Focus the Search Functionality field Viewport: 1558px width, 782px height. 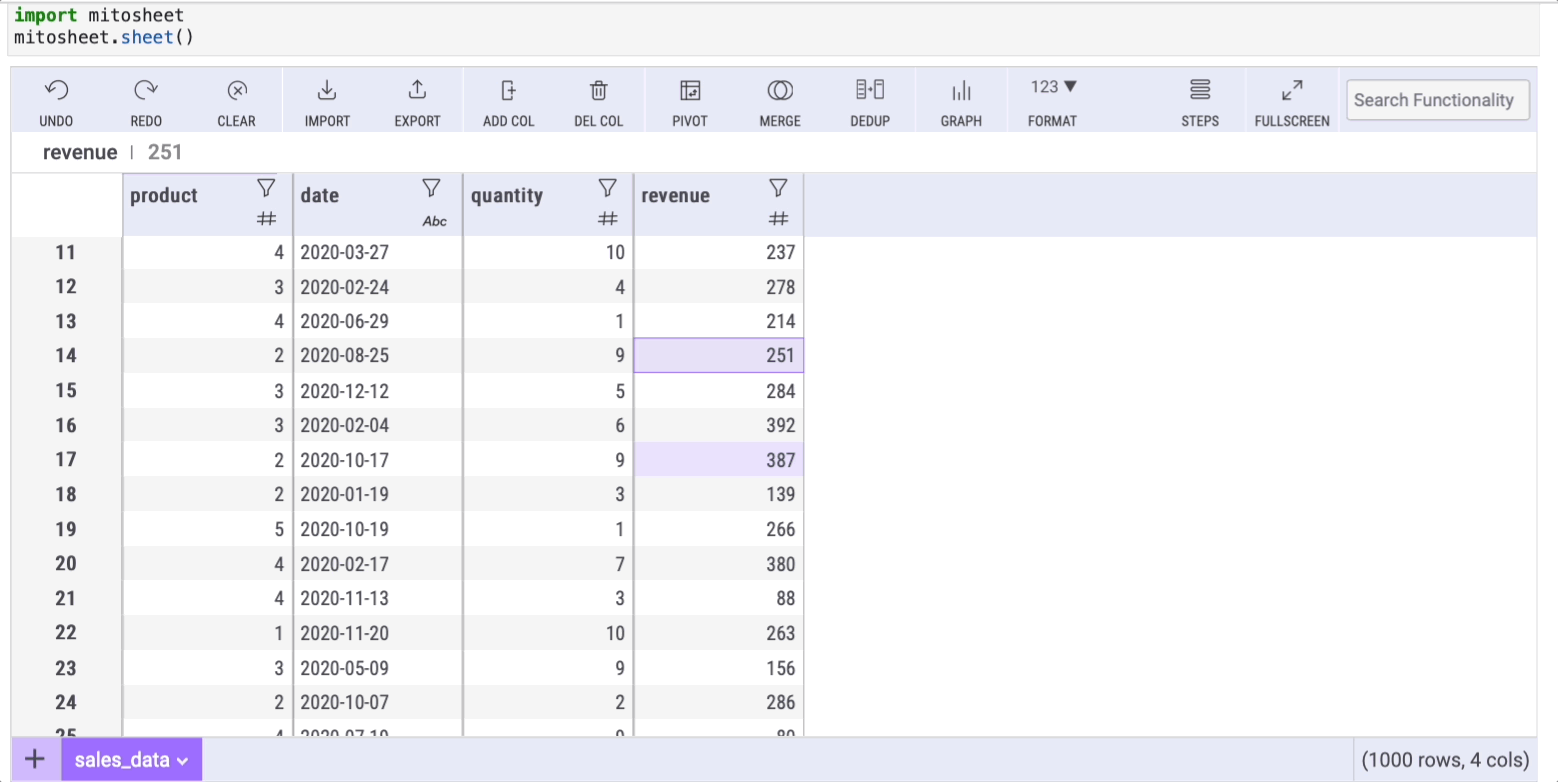click(x=1438, y=100)
